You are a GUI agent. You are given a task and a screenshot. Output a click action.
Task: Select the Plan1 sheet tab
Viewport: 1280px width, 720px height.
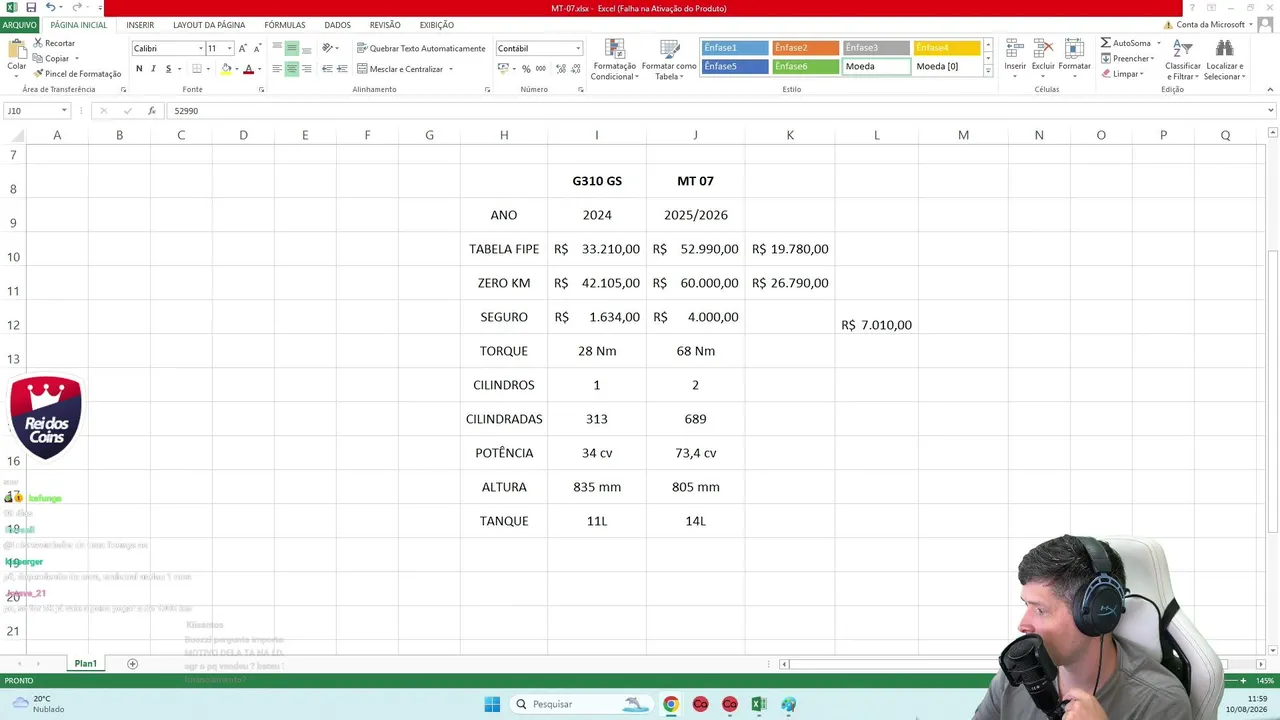(86, 664)
